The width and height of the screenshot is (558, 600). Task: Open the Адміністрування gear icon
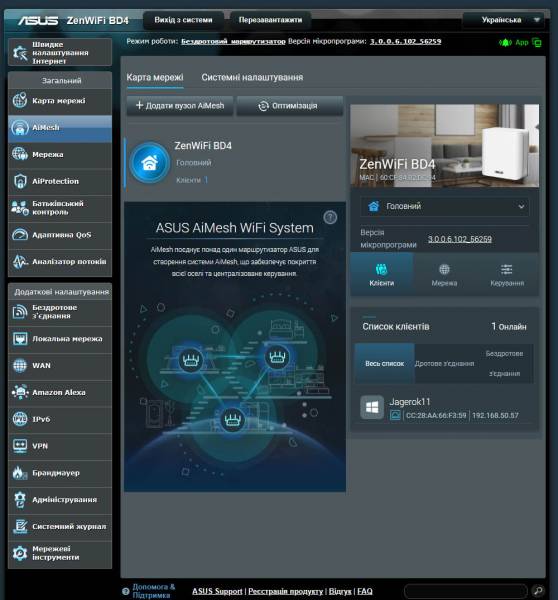pos(20,500)
